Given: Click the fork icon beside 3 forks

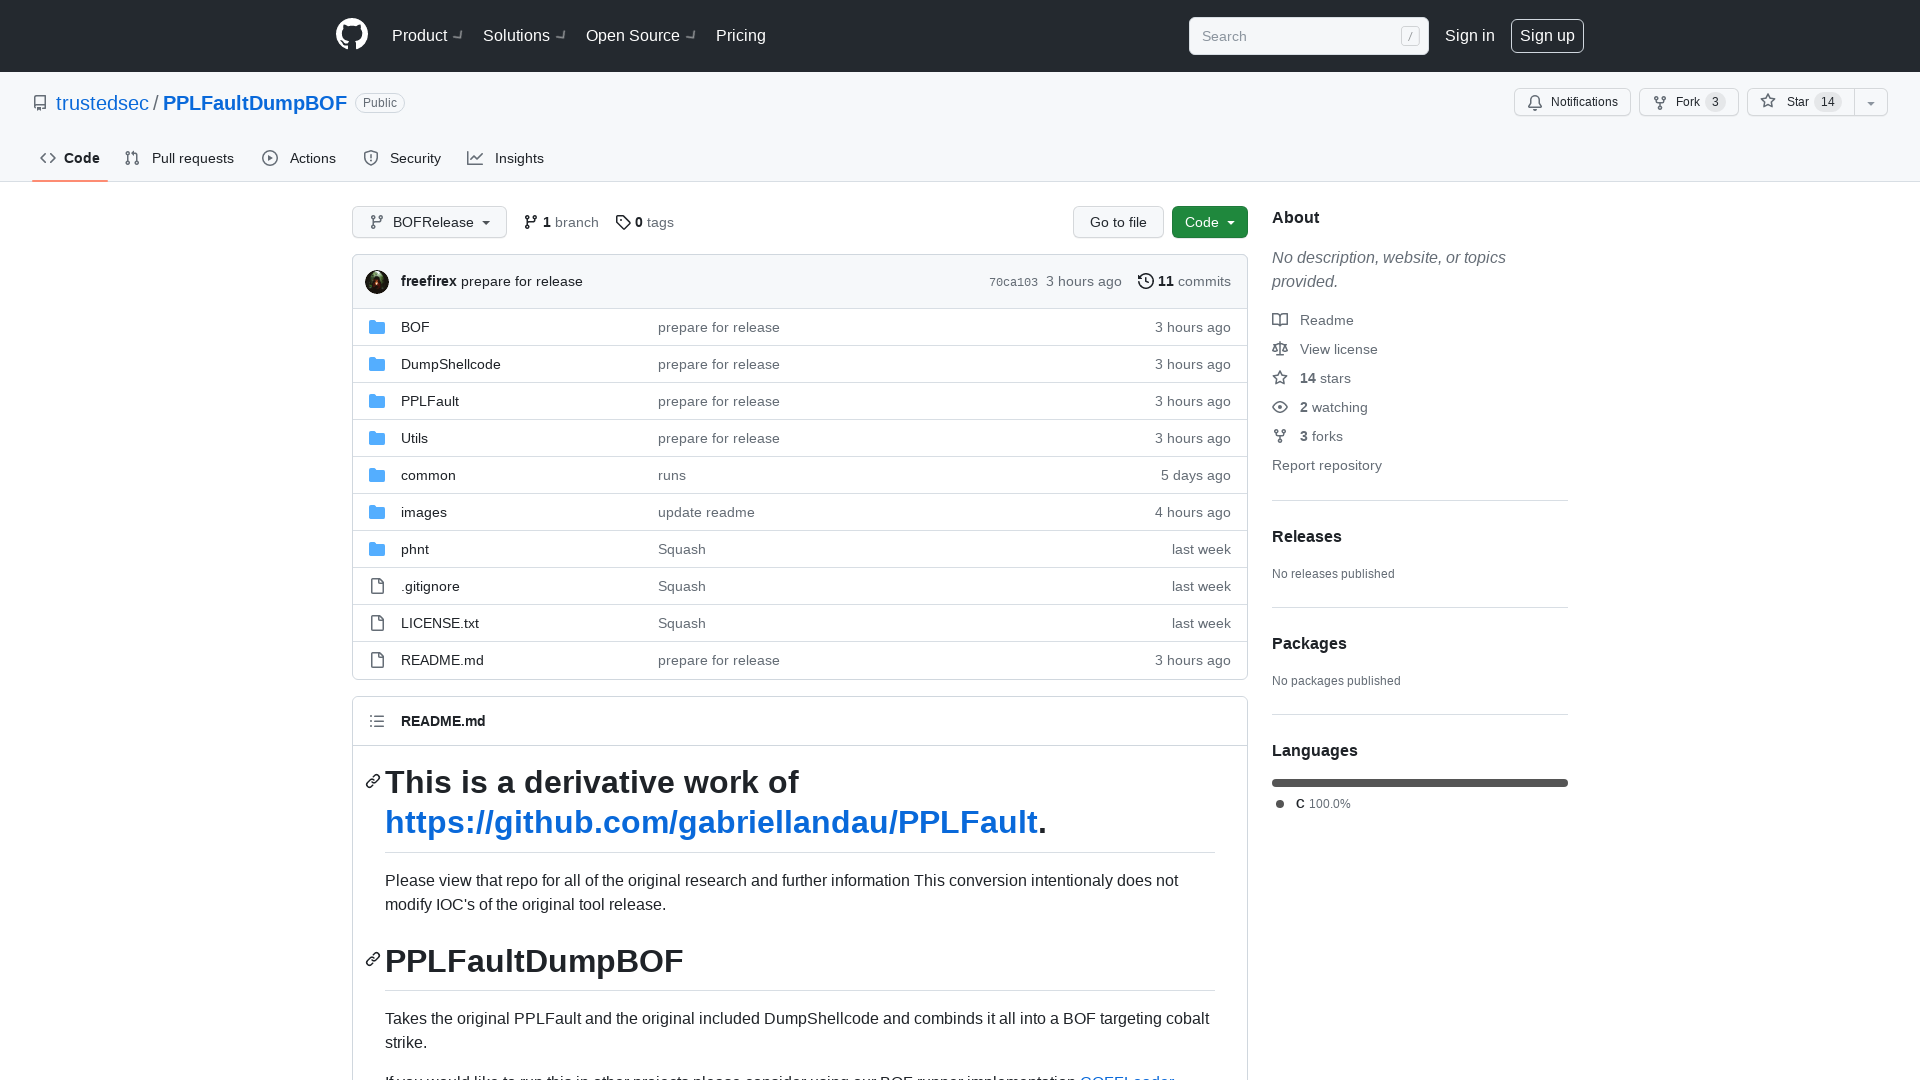Looking at the screenshot, I should [x=1280, y=436].
